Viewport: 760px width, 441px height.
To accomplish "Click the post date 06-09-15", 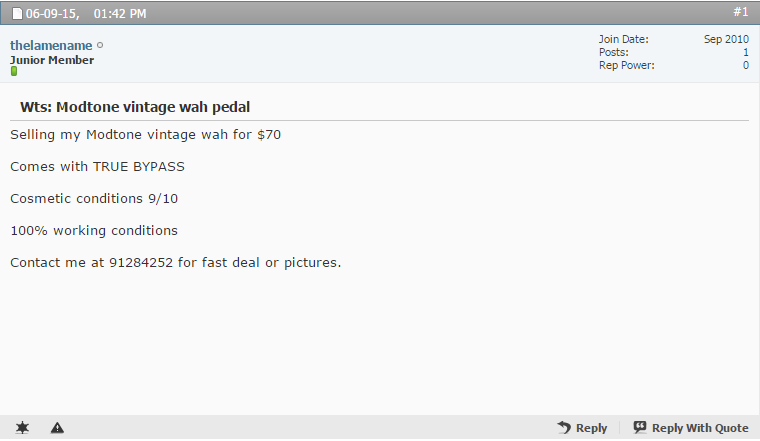I will pyautogui.click(x=52, y=14).
